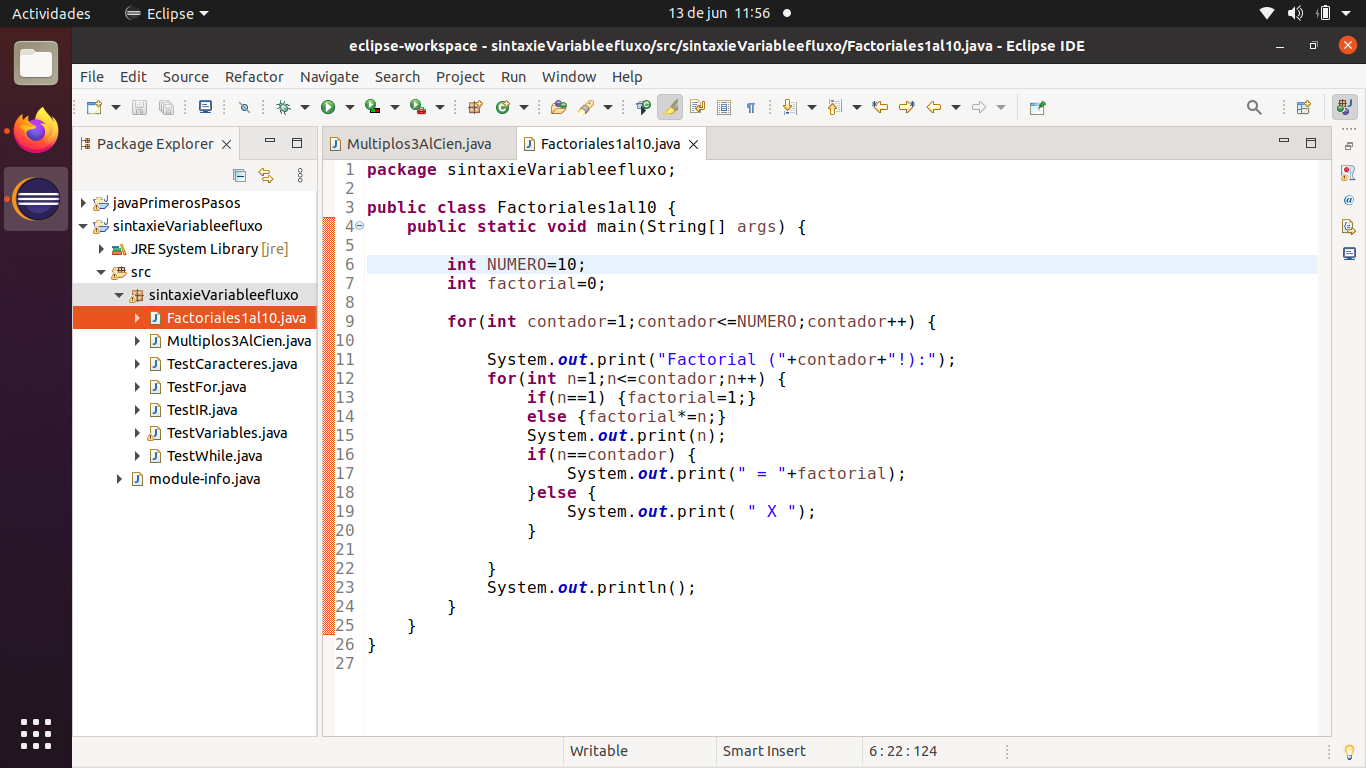Viewport: 1366px width, 768px height.
Task: Create a New Java Package icon
Action: [x=475, y=107]
